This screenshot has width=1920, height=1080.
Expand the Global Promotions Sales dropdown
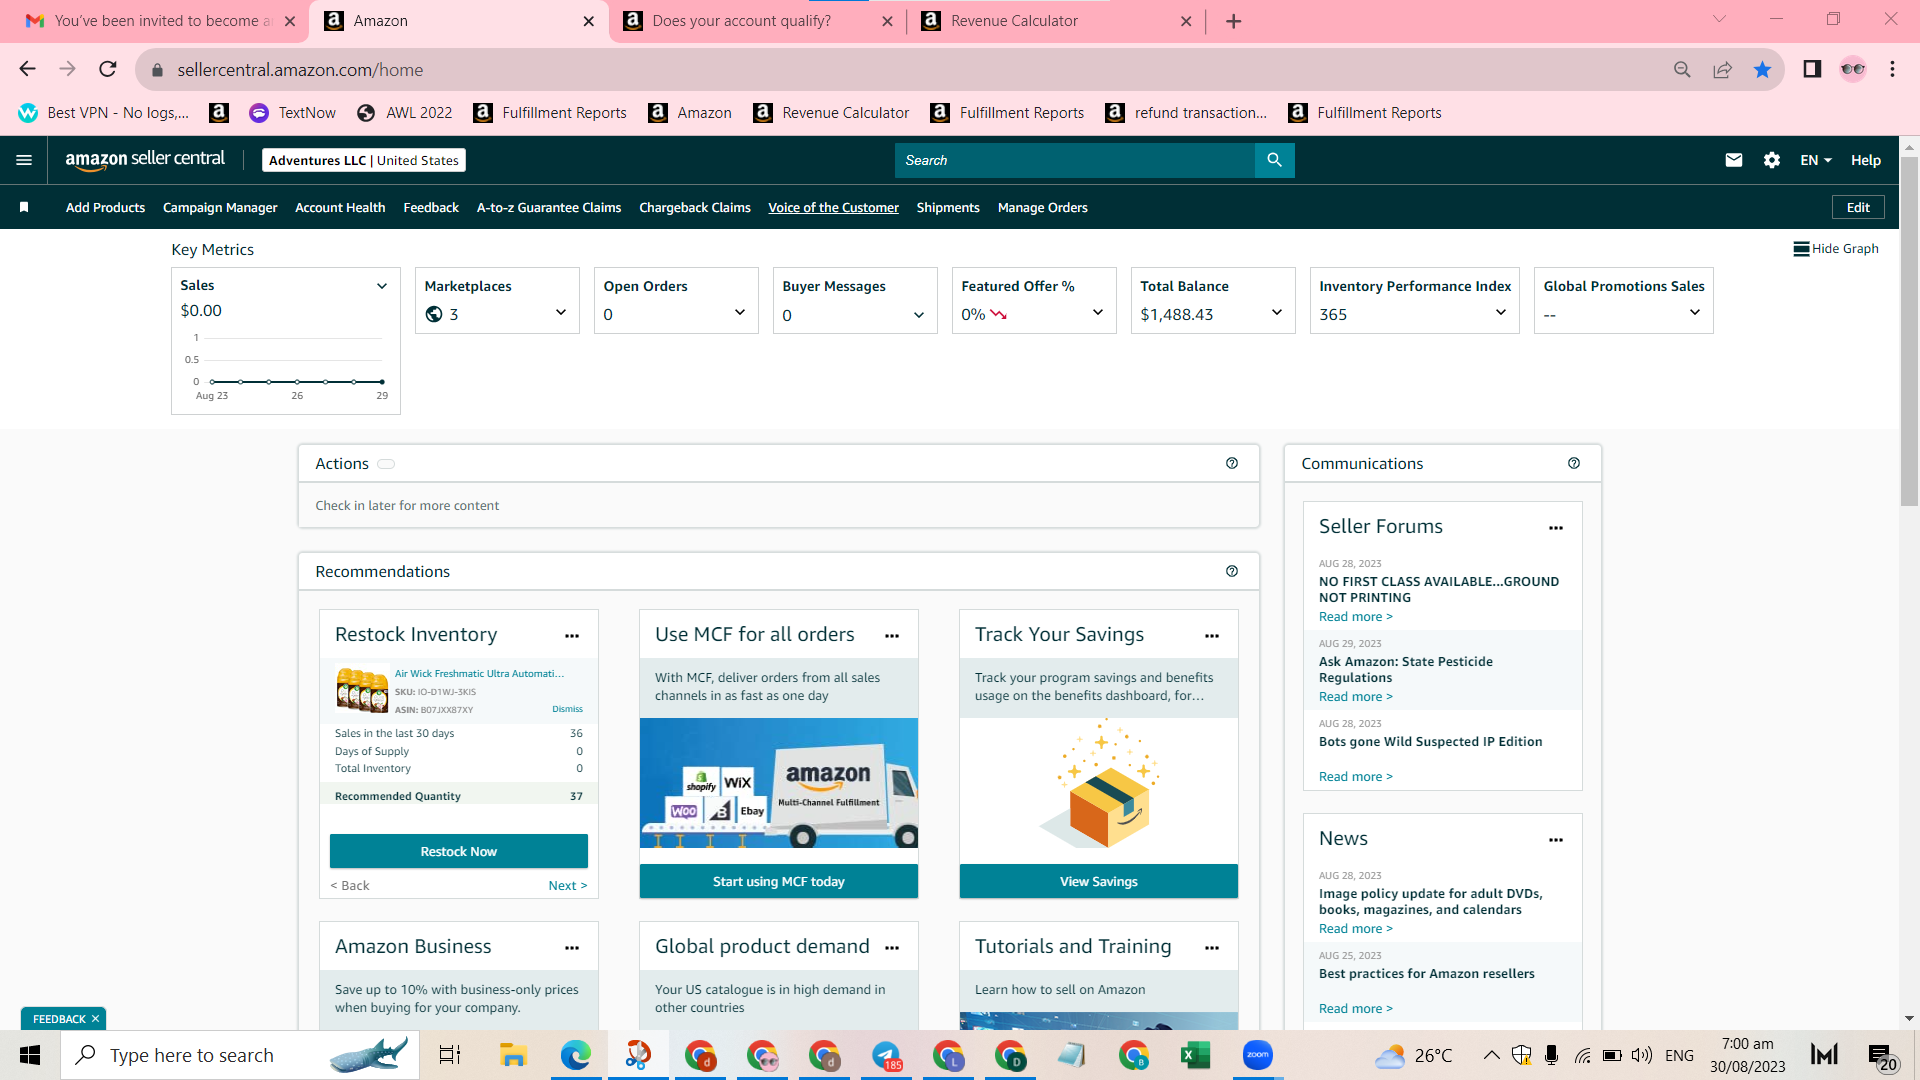point(1695,313)
